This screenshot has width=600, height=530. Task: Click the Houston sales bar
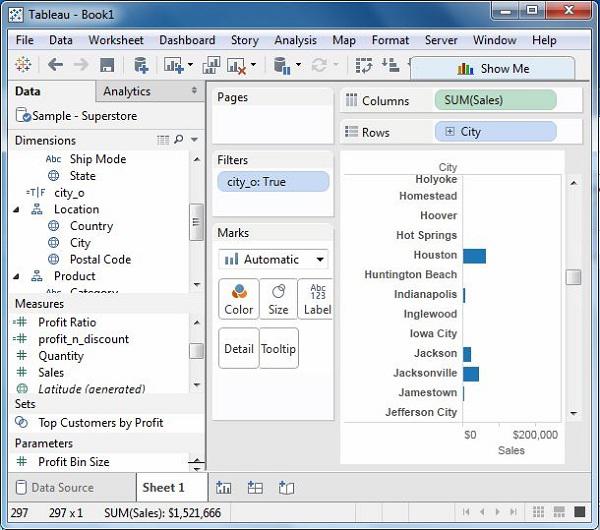474,256
